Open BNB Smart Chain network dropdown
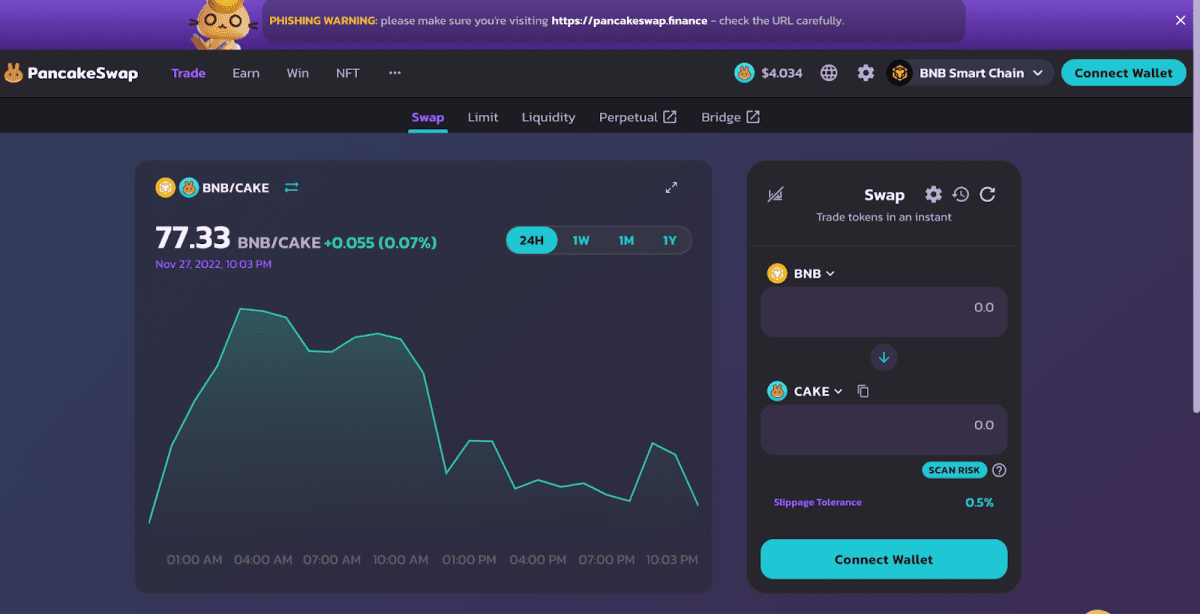 click(970, 73)
